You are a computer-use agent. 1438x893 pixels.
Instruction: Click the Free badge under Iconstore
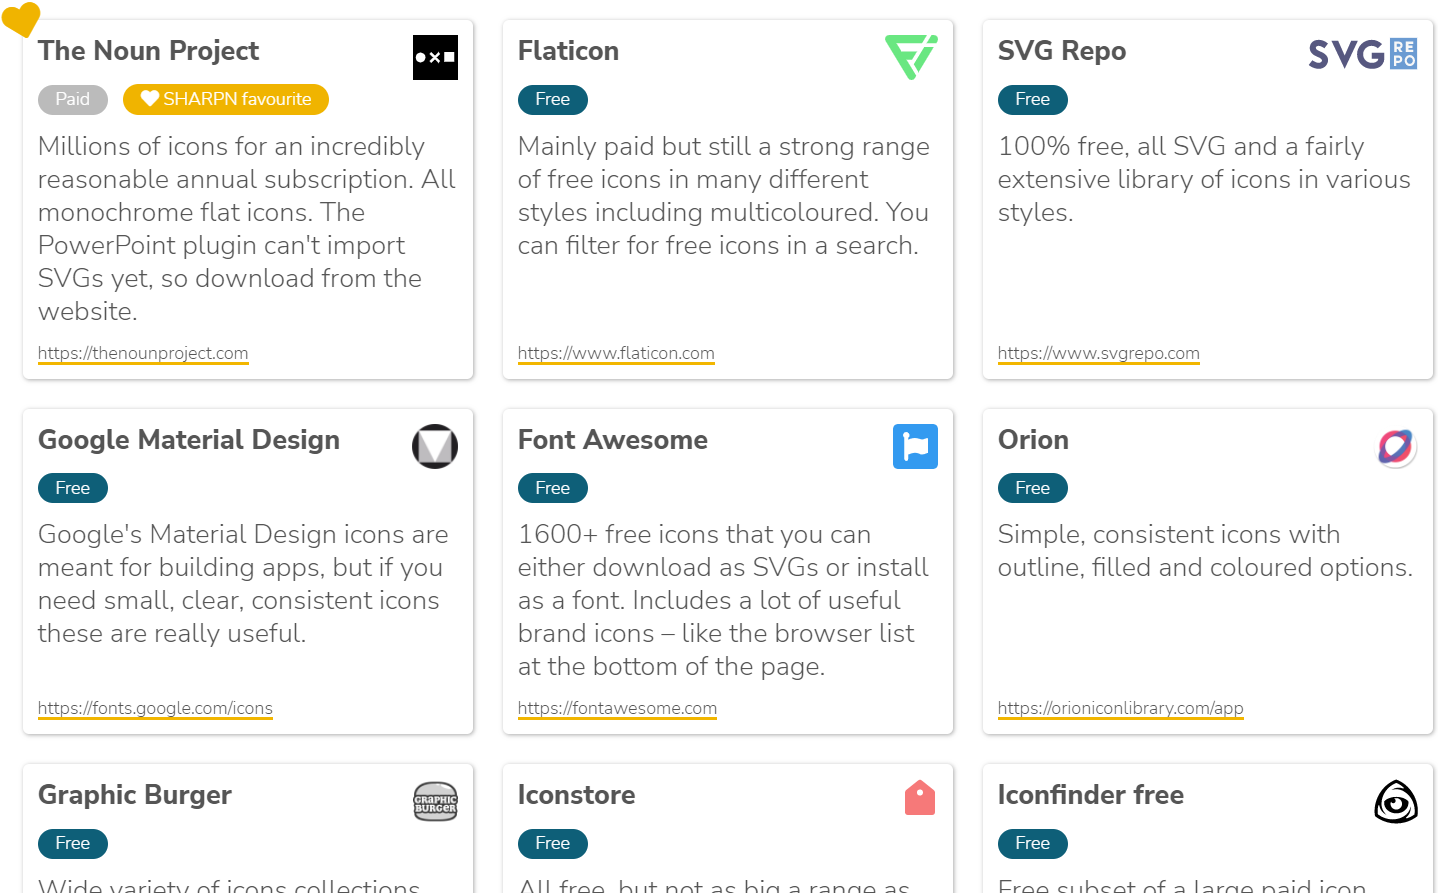pyautogui.click(x=553, y=843)
